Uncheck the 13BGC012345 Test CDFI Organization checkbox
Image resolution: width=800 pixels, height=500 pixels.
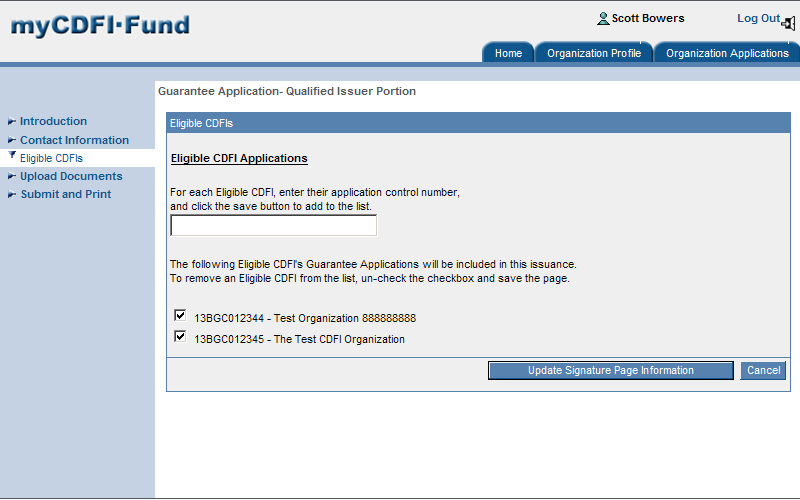click(180, 336)
